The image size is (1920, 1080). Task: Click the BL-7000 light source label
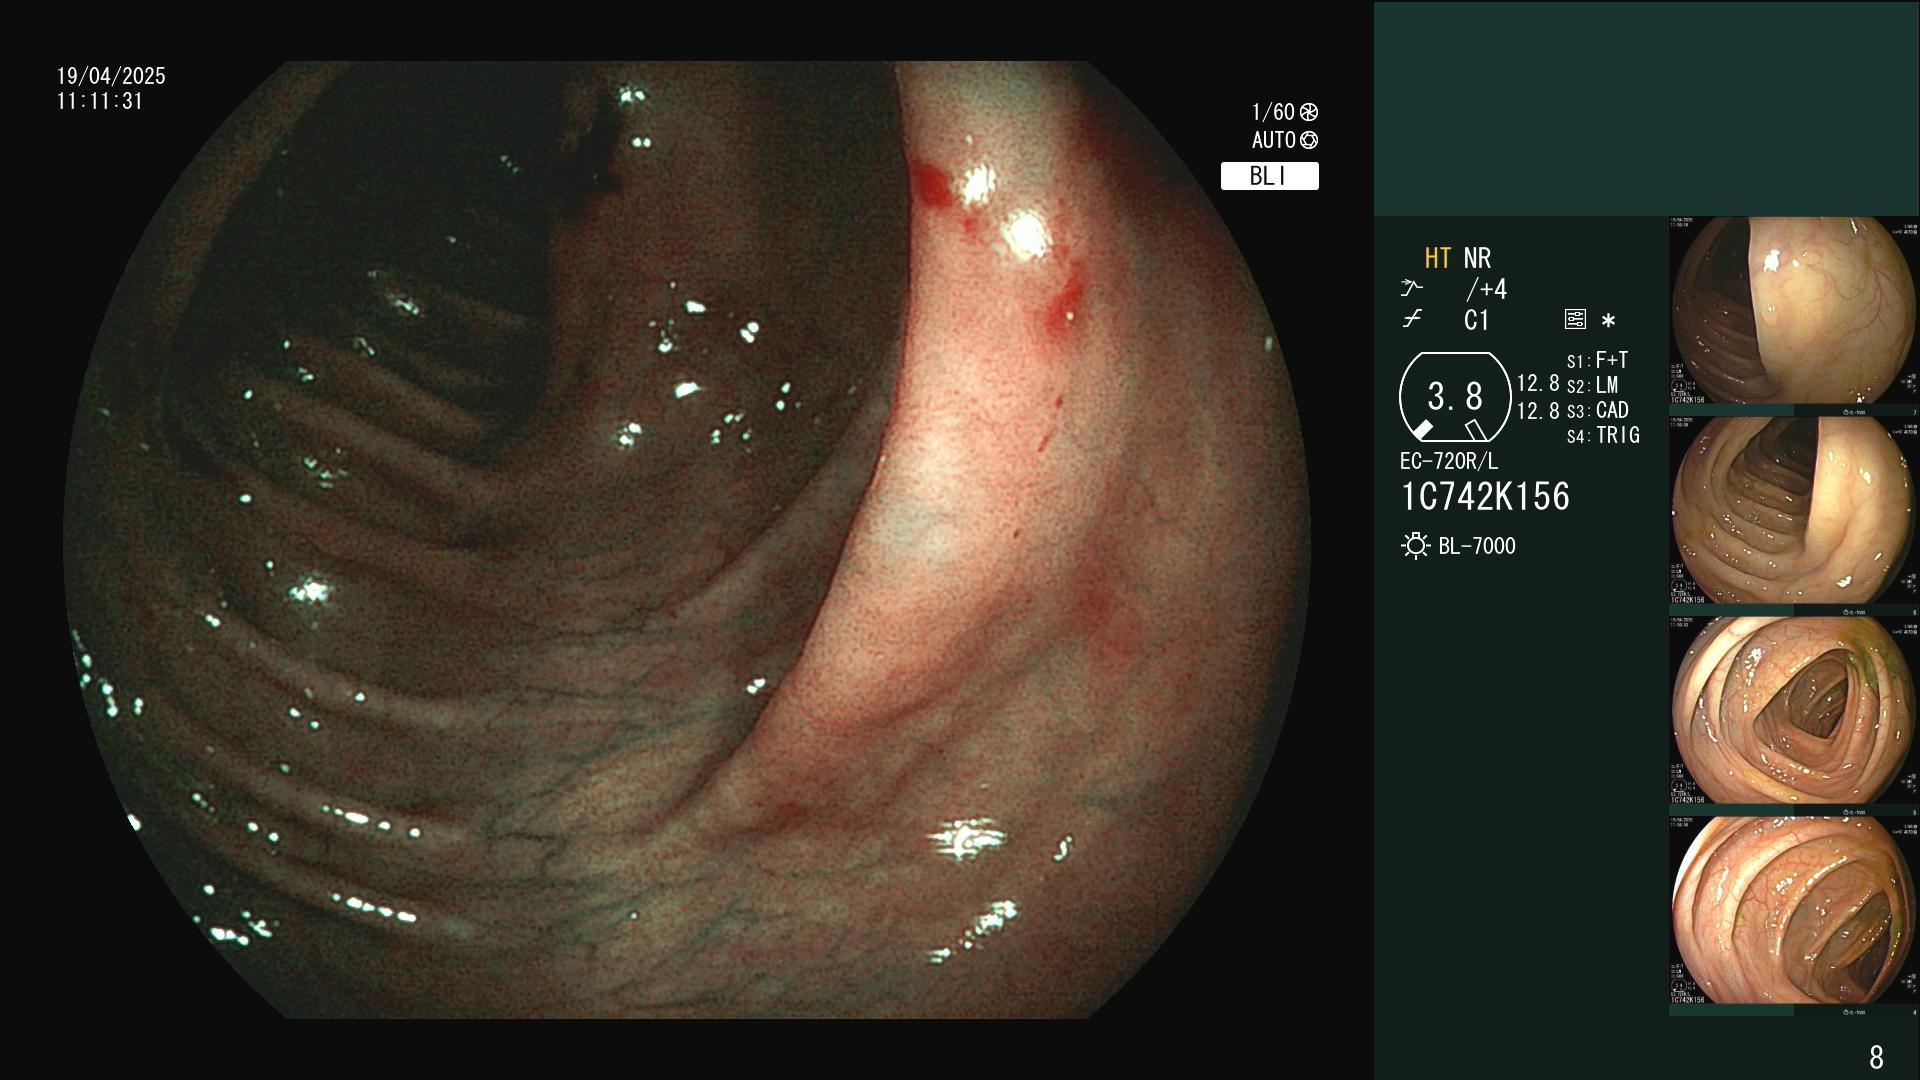(x=1477, y=546)
